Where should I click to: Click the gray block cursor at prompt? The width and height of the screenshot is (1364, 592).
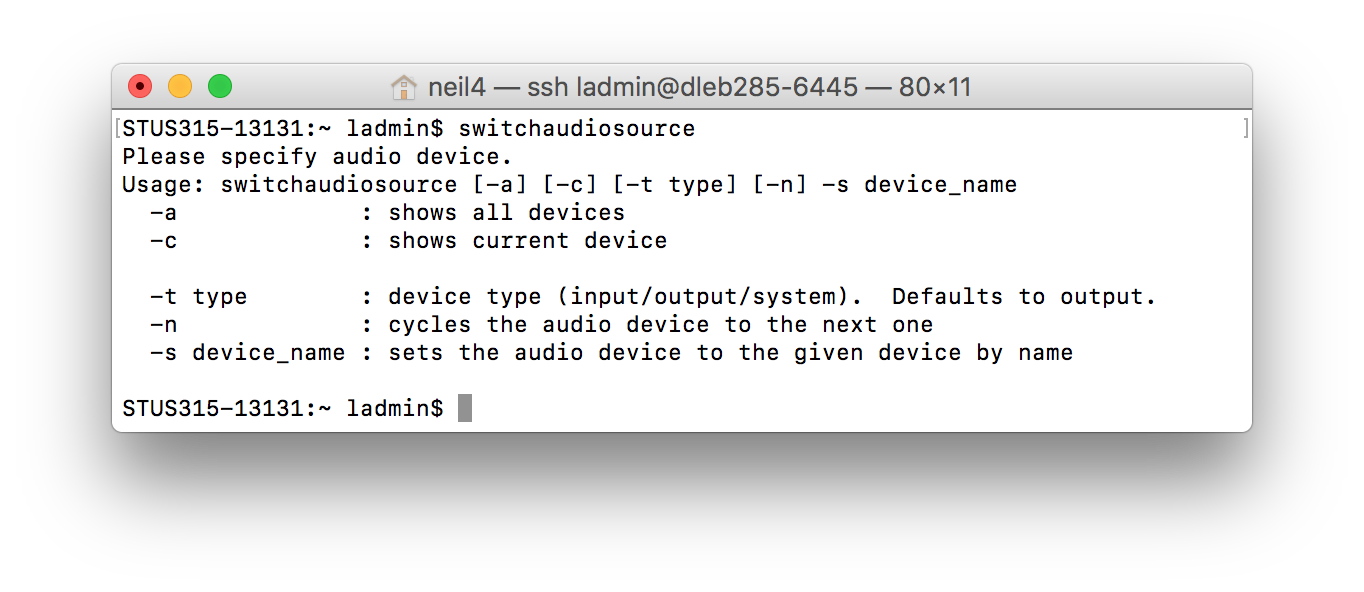tap(465, 408)
